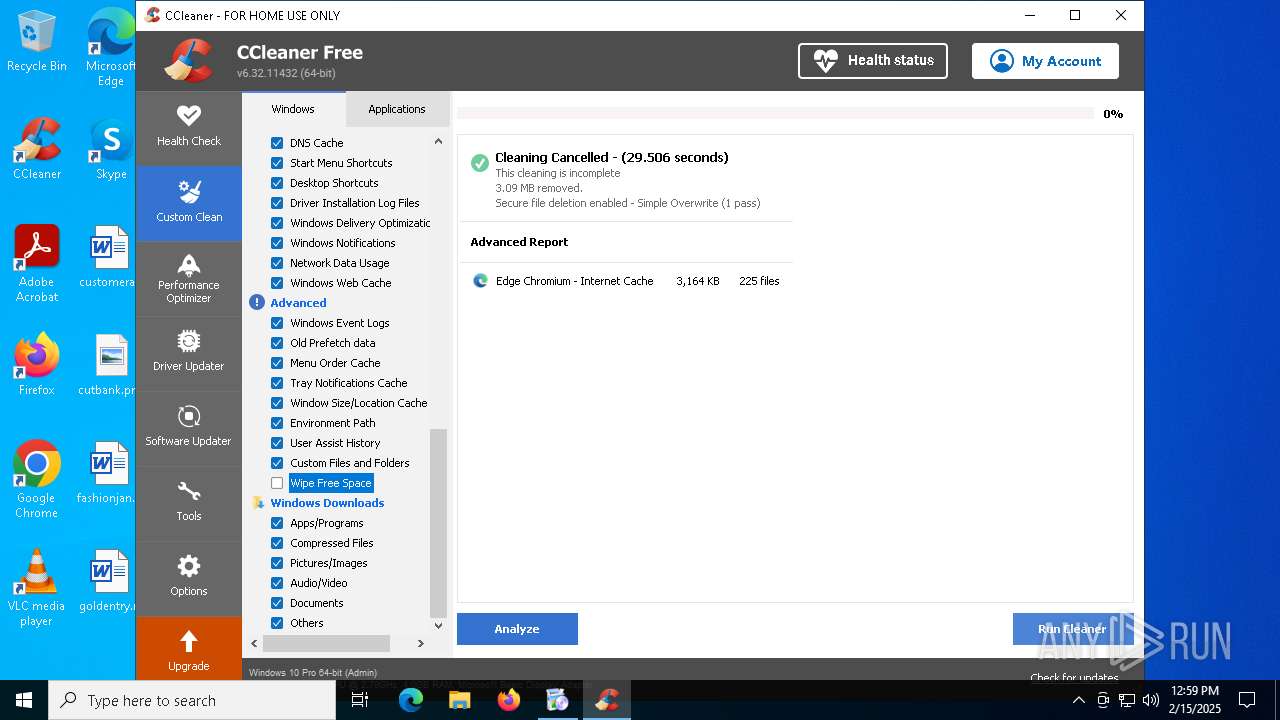This screenshot has width=1280, height=720.
Task: Uncheck Start Menu Shortcuts option
Action: tap(277, 163)
